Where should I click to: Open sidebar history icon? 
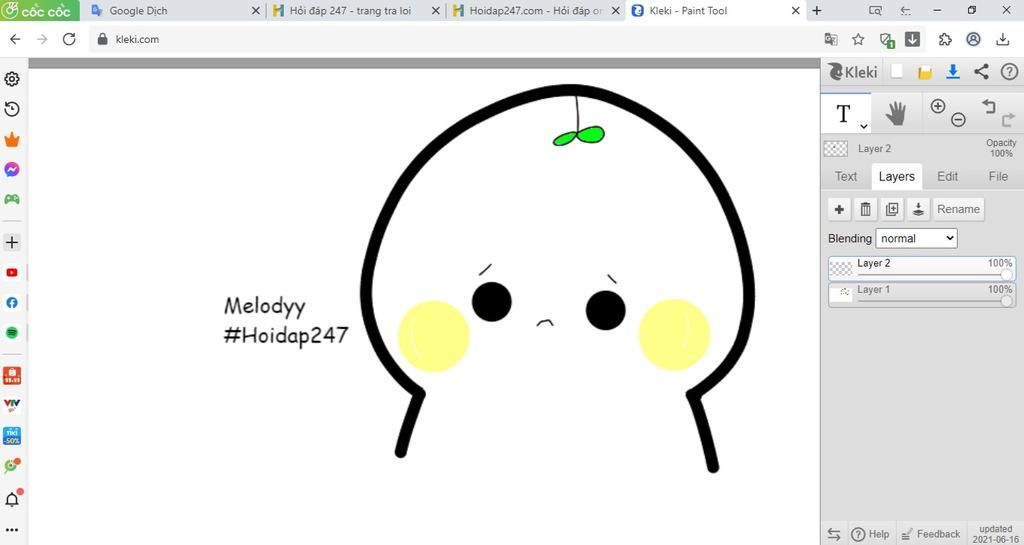[x=12, y=109]
